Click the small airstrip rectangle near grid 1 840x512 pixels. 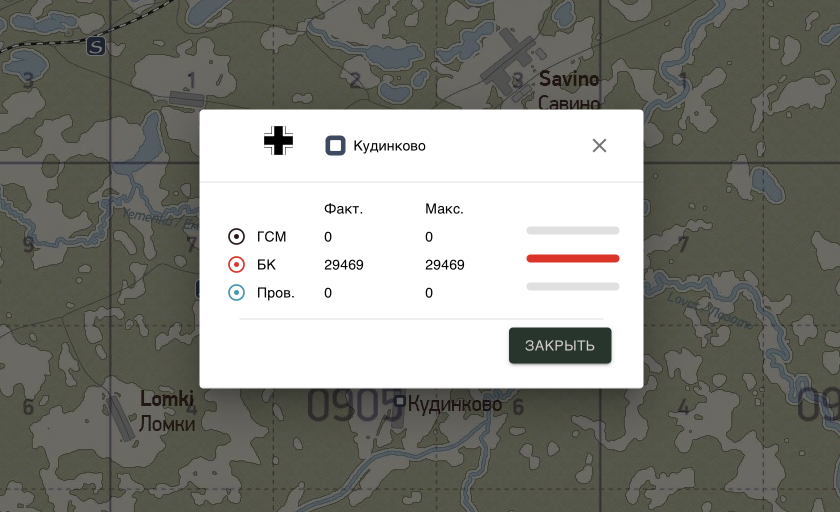pos(188,99)
